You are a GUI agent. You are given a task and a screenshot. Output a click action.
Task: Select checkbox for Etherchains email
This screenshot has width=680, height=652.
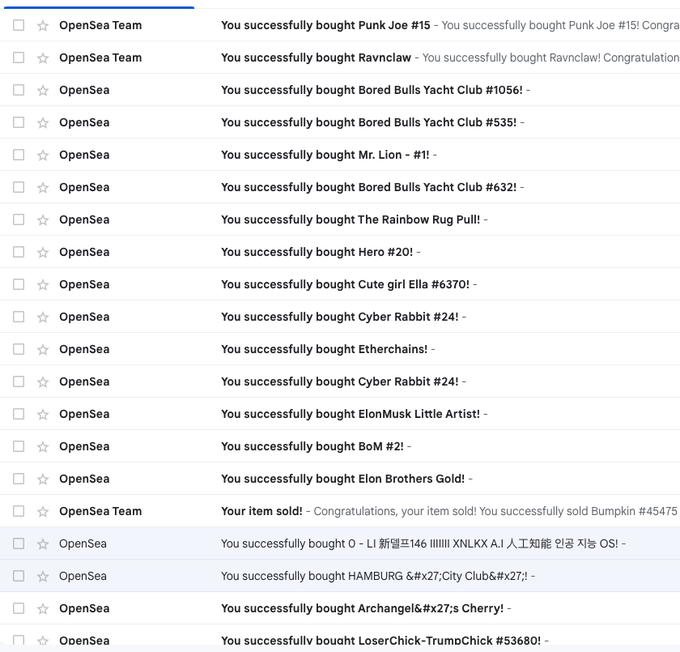pyautogui.click(x=19, y=349)
